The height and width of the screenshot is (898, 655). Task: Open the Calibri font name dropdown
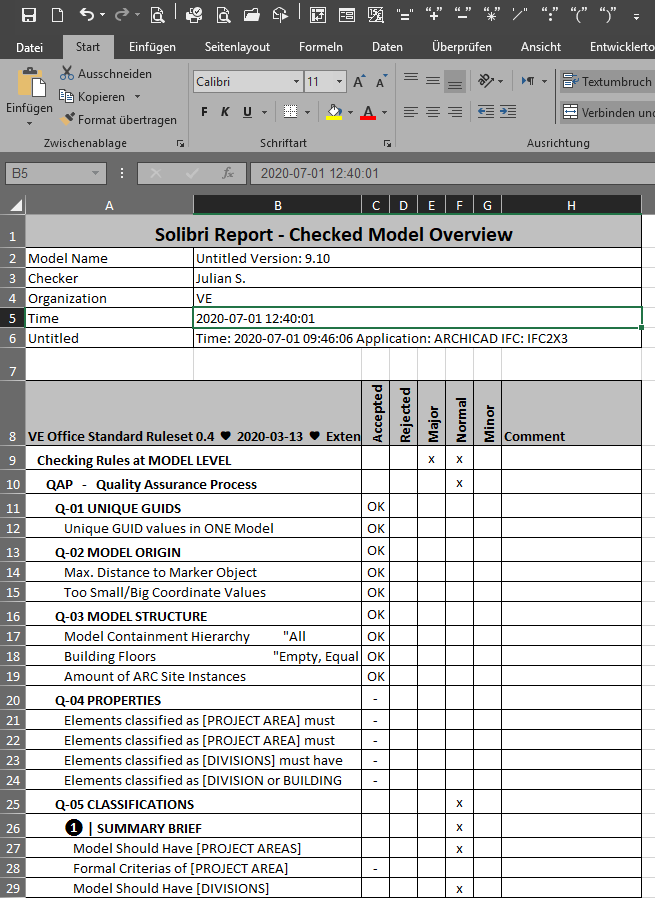click(x=296, y=82)
